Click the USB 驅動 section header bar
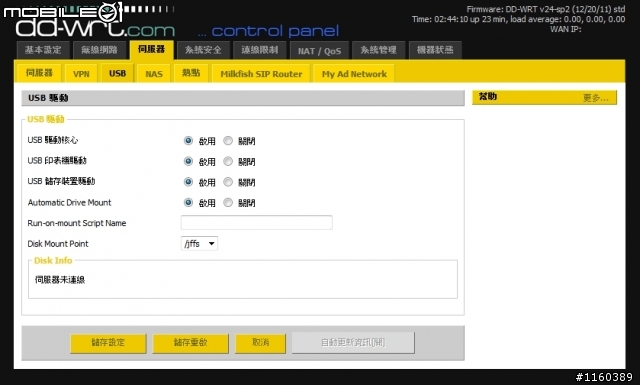Screen dimensions: 640x385 coord(243,98)
